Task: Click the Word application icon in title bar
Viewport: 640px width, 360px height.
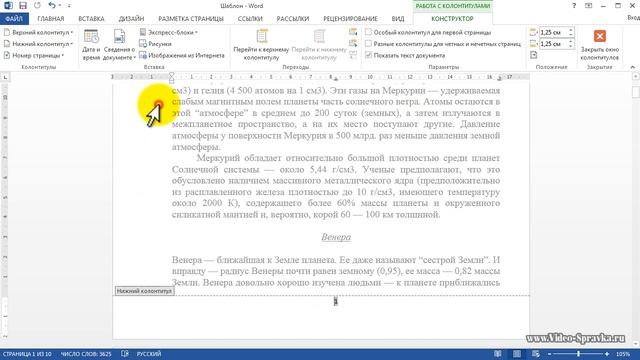Action: point(8,6)
